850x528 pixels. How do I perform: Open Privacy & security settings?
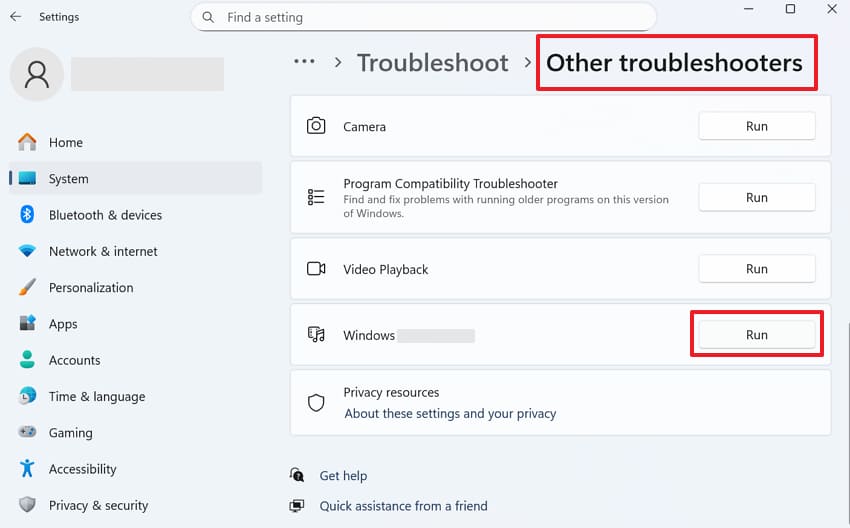click(136, 505)
